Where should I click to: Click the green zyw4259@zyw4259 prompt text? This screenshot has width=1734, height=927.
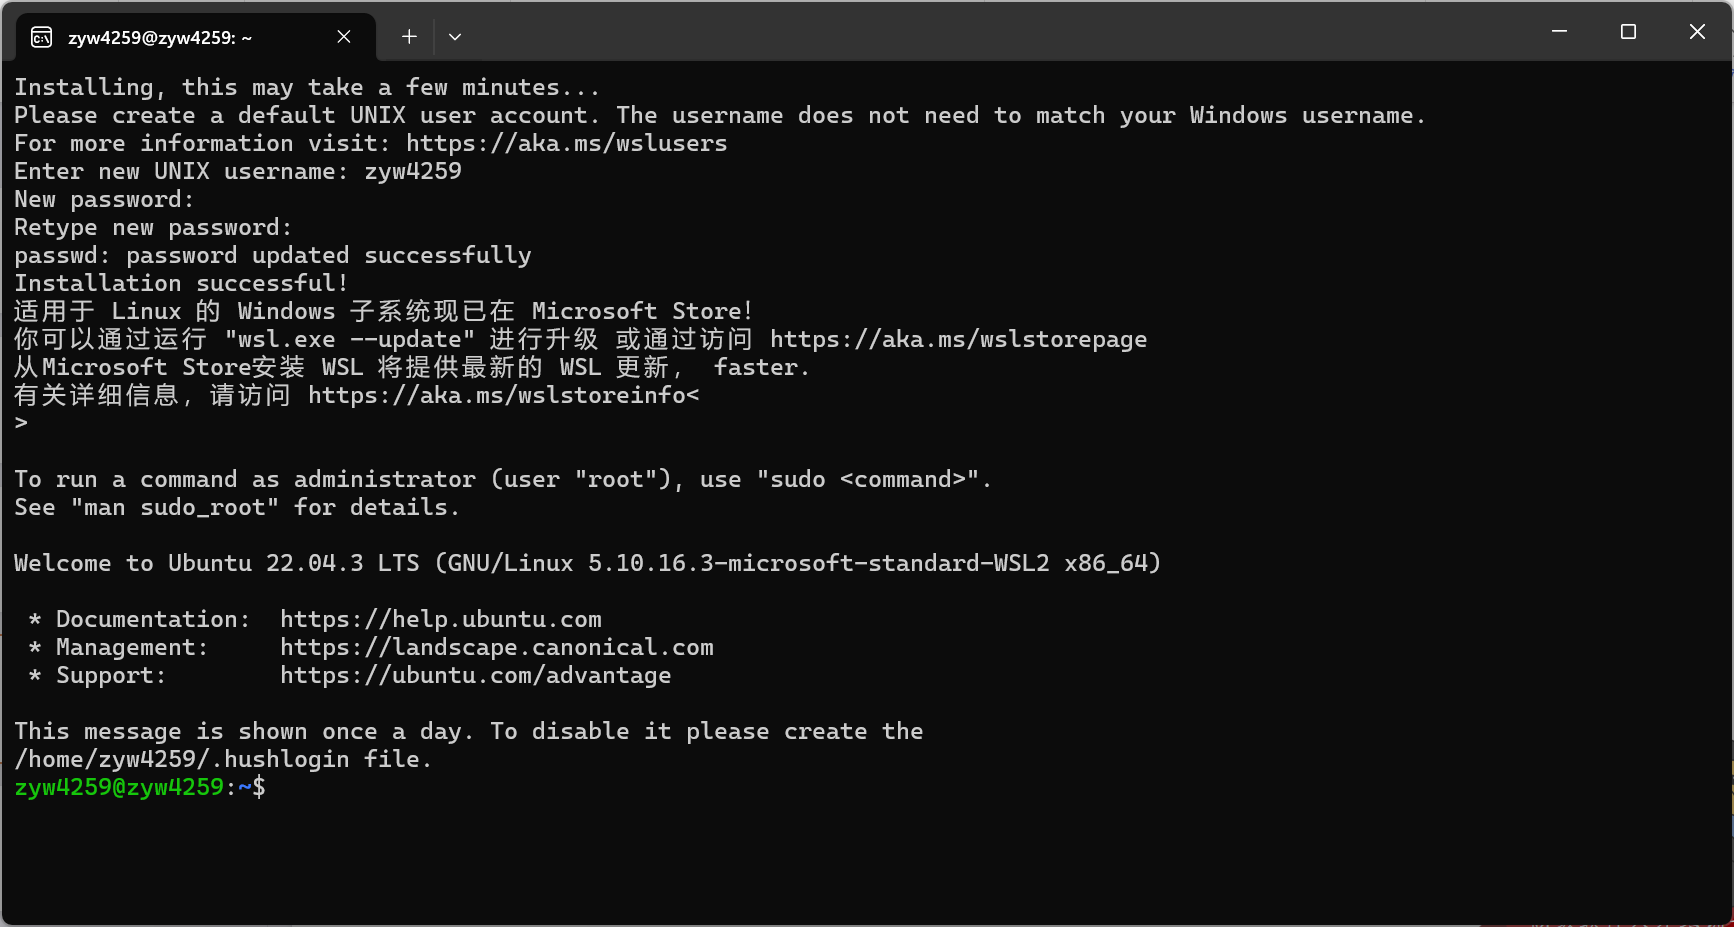point(119,787)
